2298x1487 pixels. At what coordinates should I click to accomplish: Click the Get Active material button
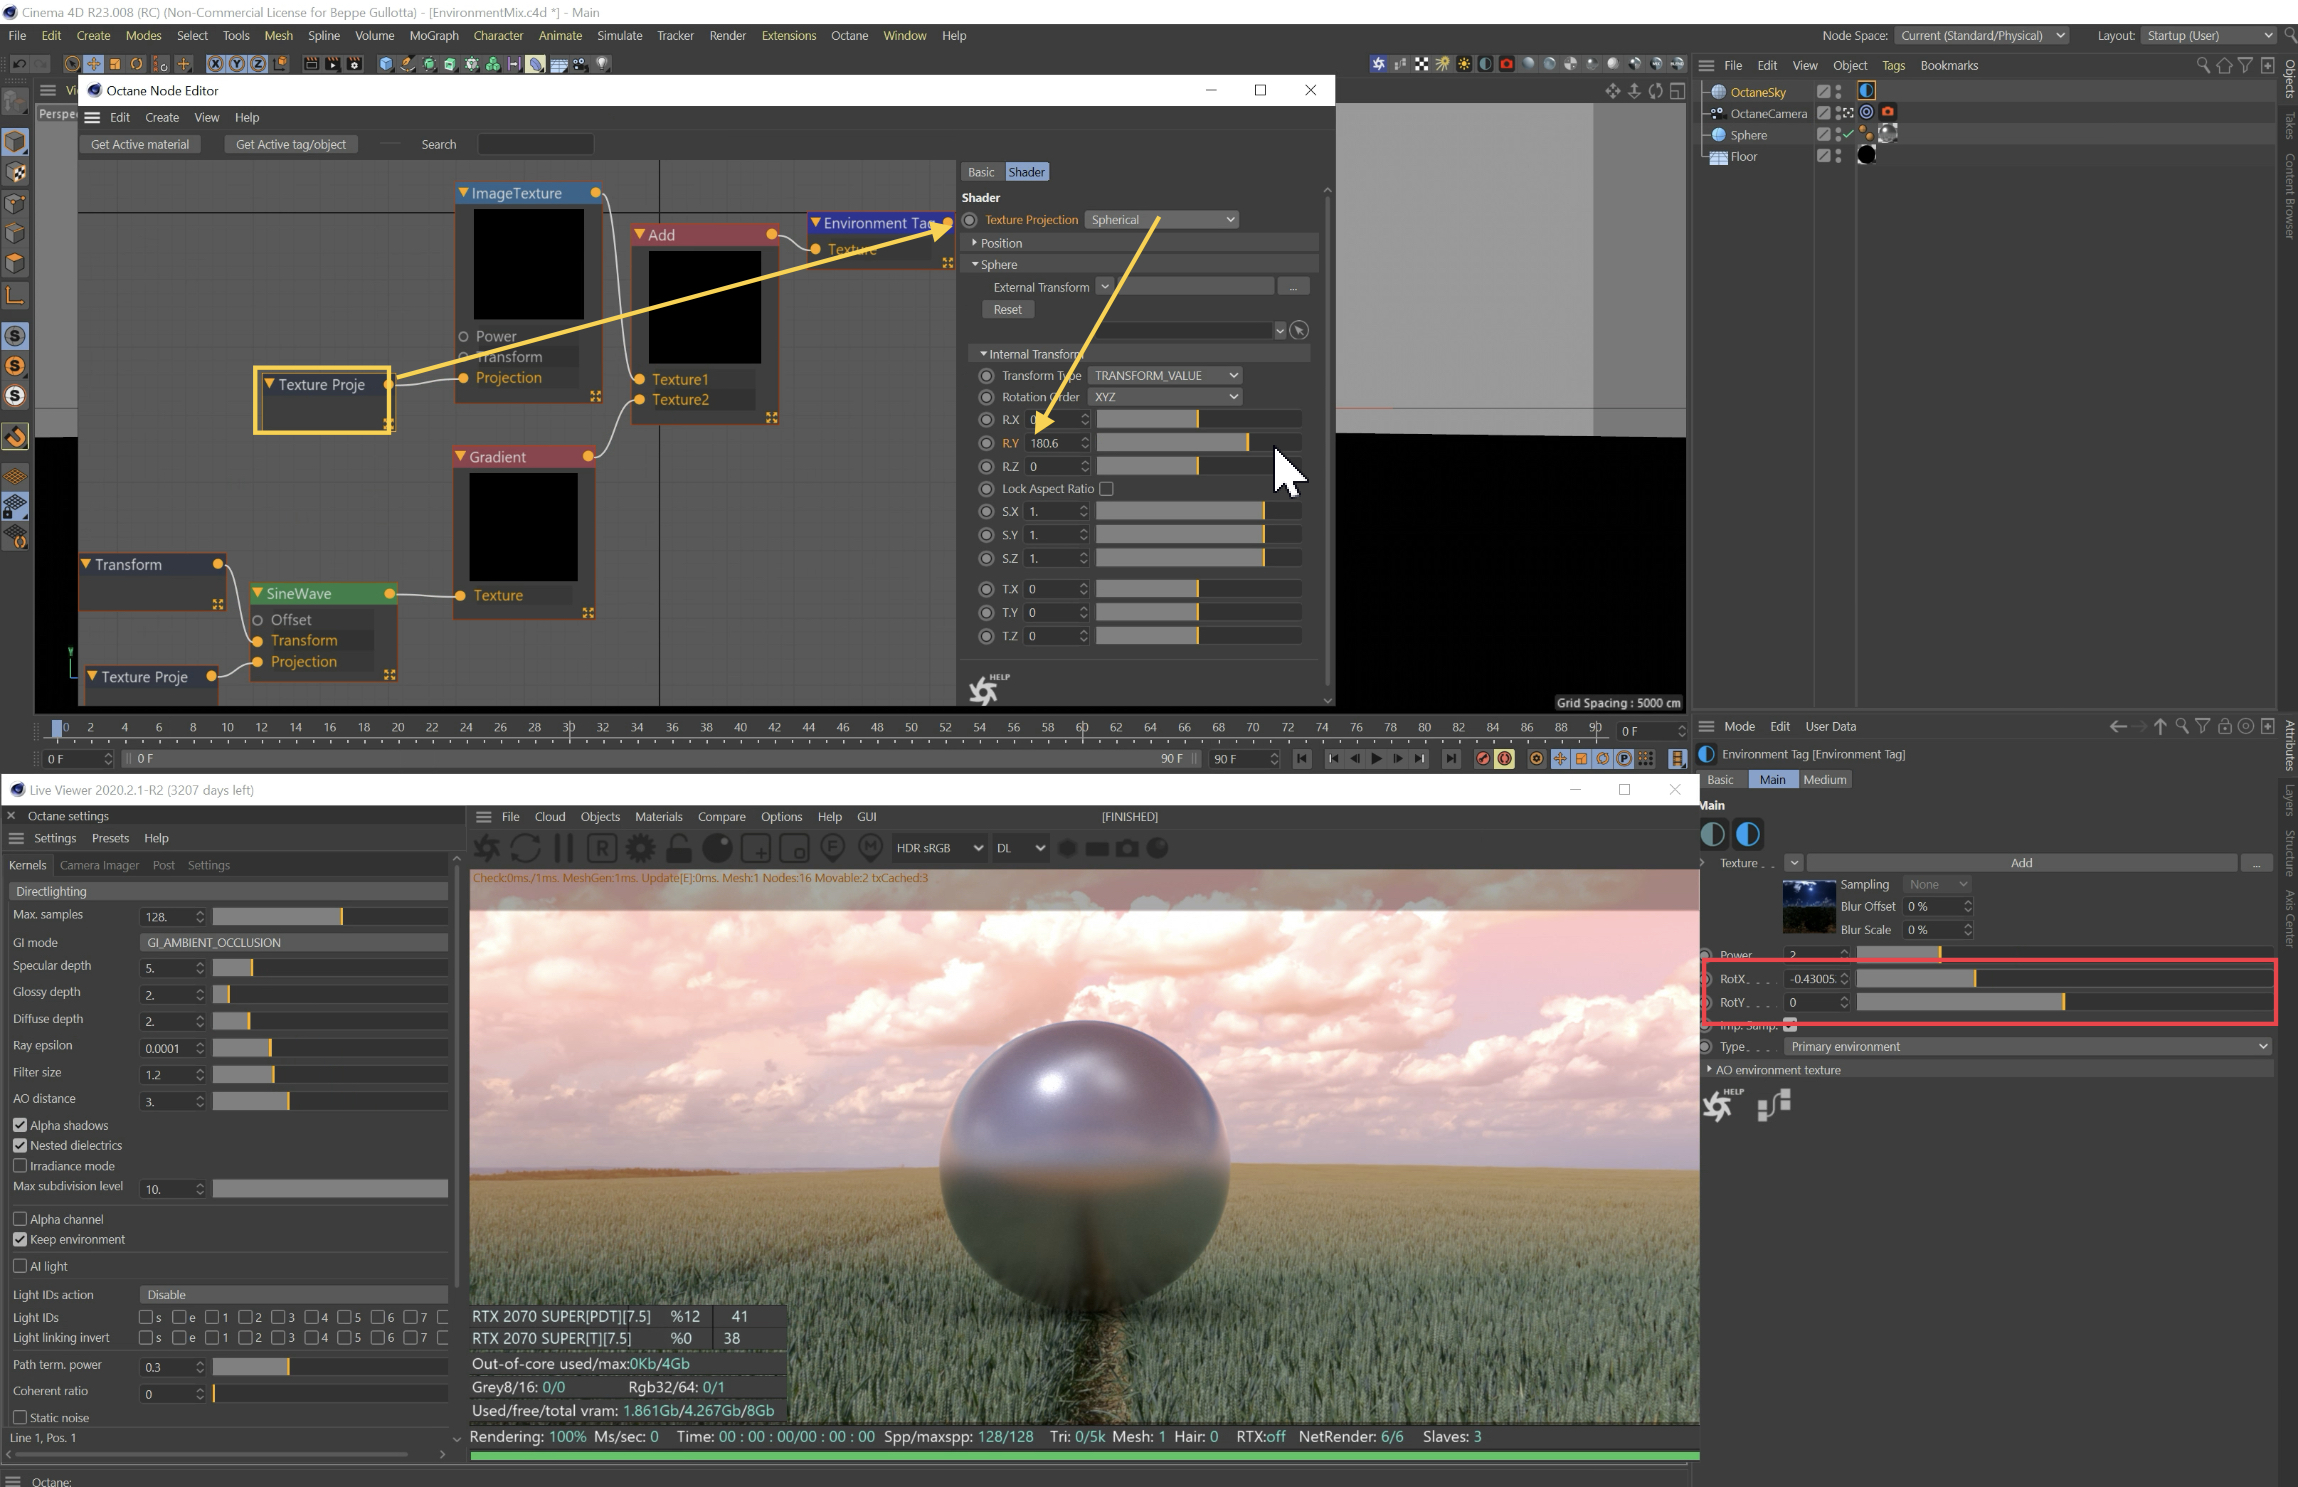tap(140, 145)
